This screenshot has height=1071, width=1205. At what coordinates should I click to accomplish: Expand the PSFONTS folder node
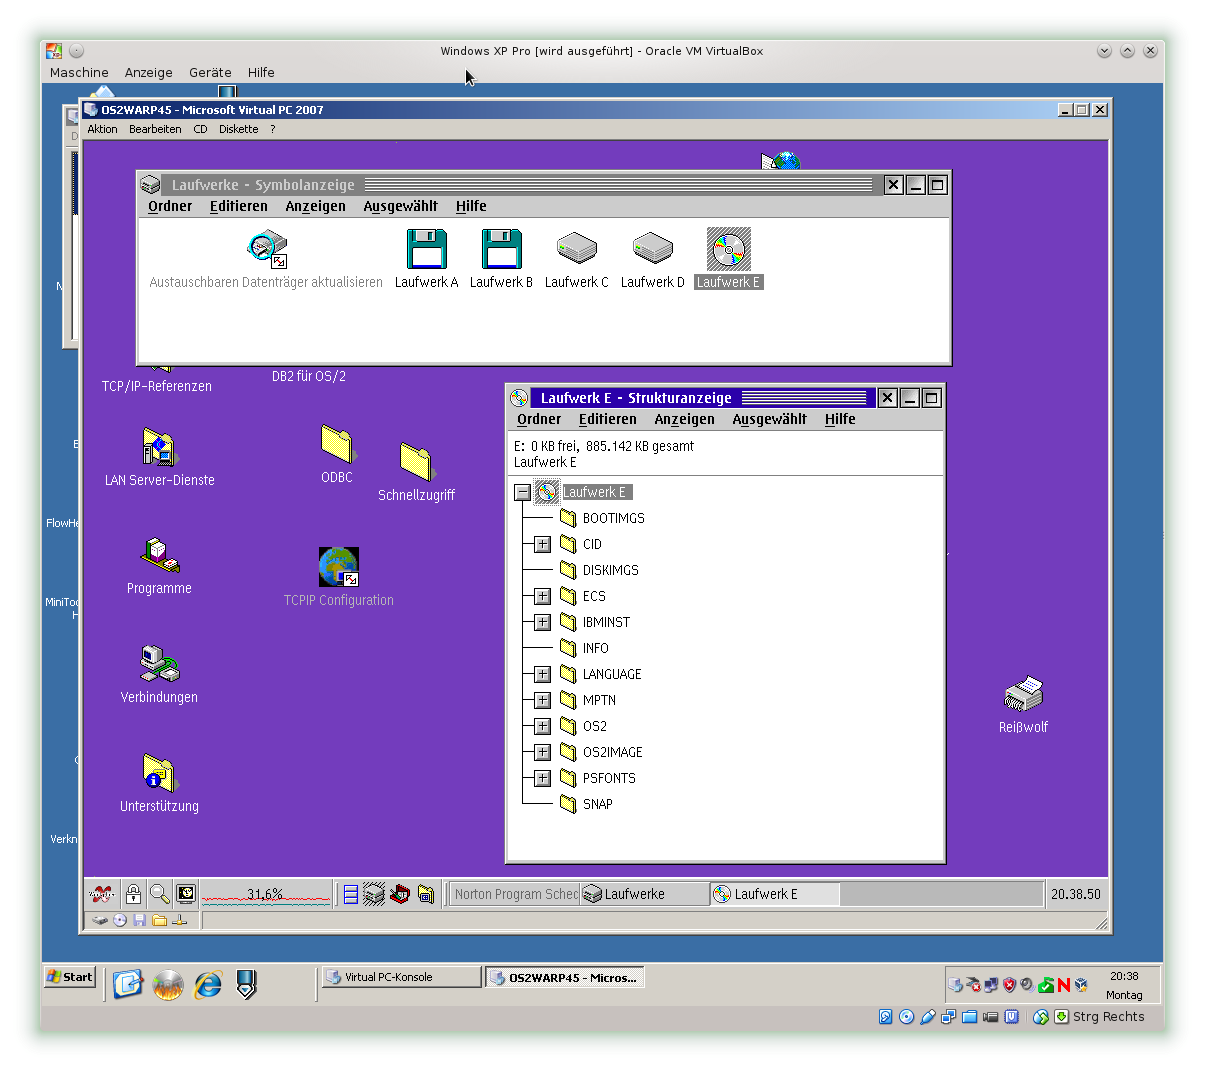(542, 778)
